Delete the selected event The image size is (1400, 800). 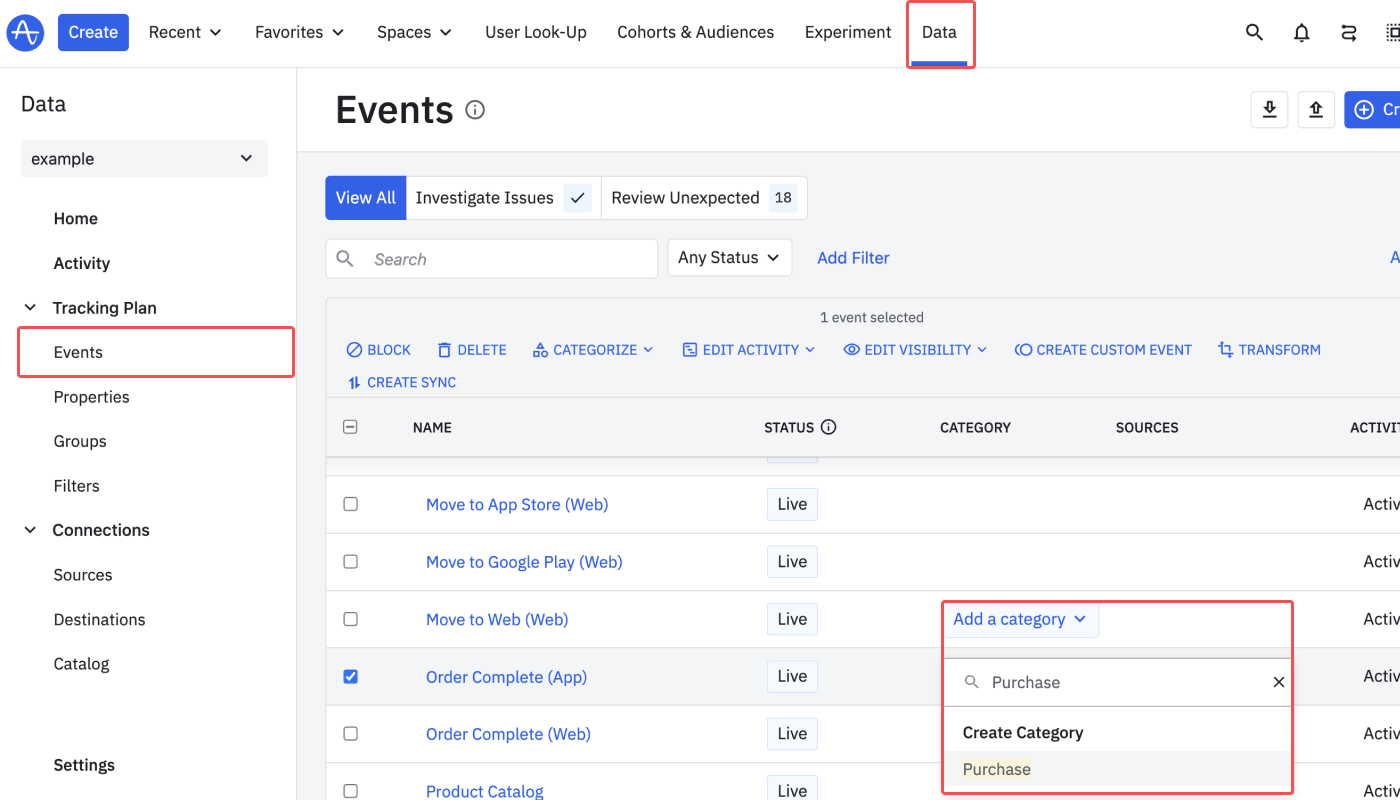[472, 350]
